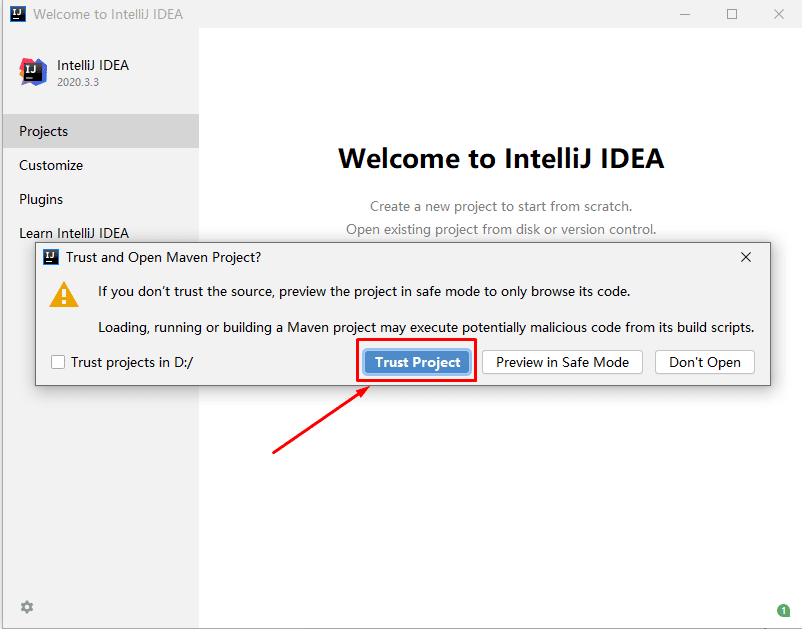Click 'Create a new project to start from scratch.' text

501,206
